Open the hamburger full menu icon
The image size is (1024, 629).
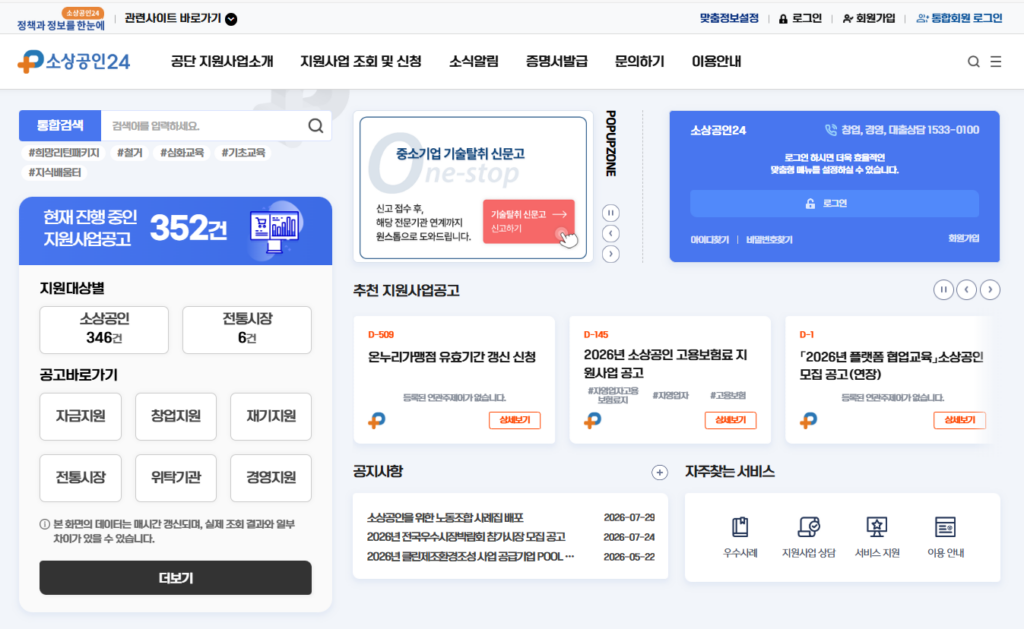pos(995,61)
